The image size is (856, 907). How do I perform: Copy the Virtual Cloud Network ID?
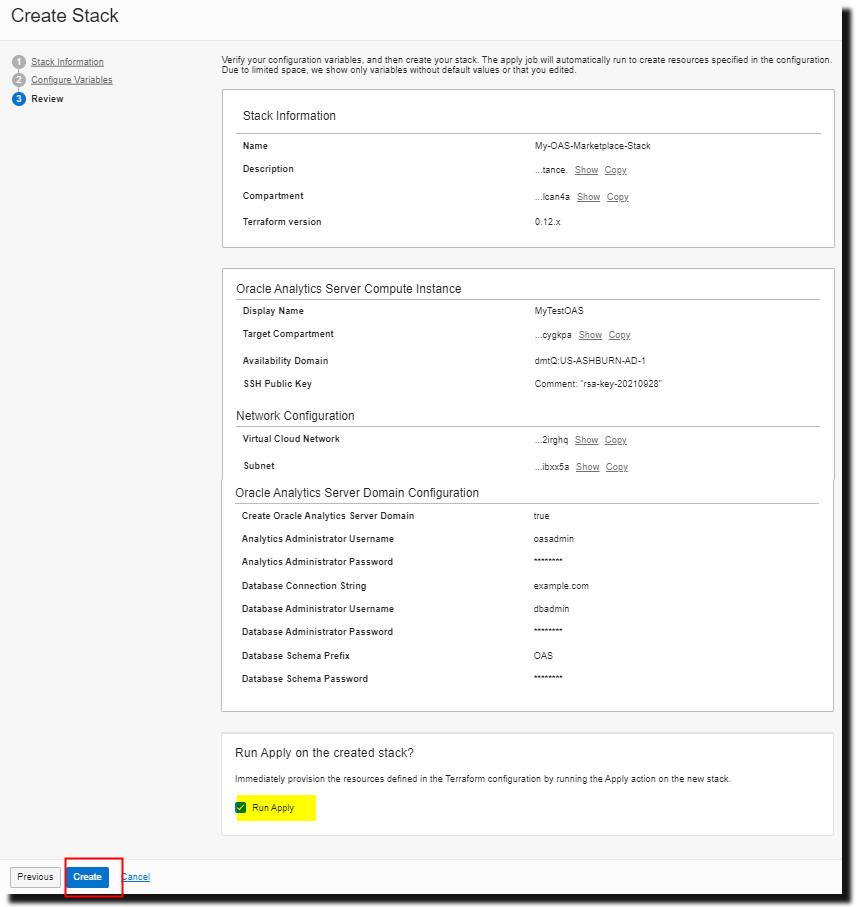615,440
